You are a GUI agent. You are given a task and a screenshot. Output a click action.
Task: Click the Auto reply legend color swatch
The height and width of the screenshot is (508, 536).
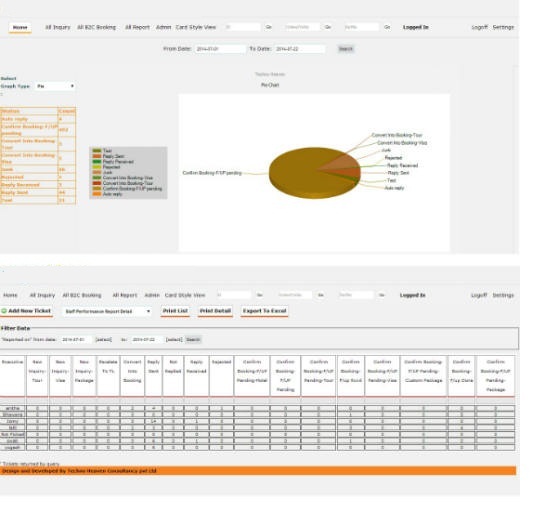tap(97, 194)
